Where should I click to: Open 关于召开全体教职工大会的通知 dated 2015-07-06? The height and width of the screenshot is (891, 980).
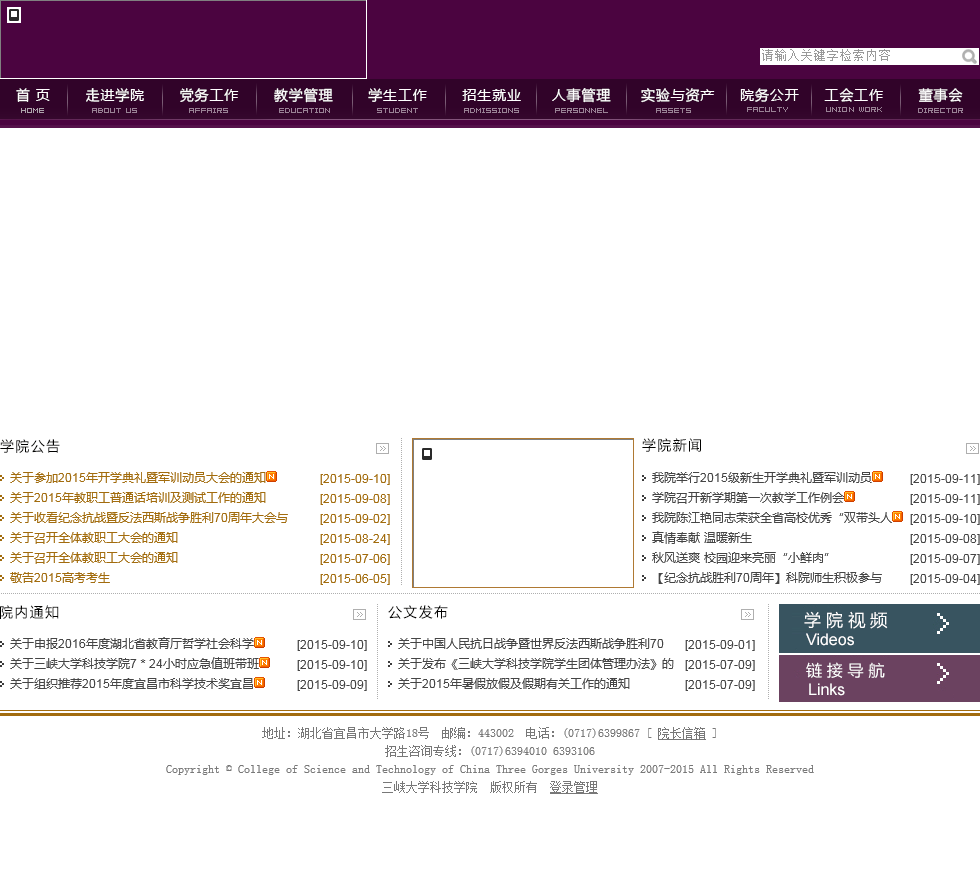click(x=94, y=558)
